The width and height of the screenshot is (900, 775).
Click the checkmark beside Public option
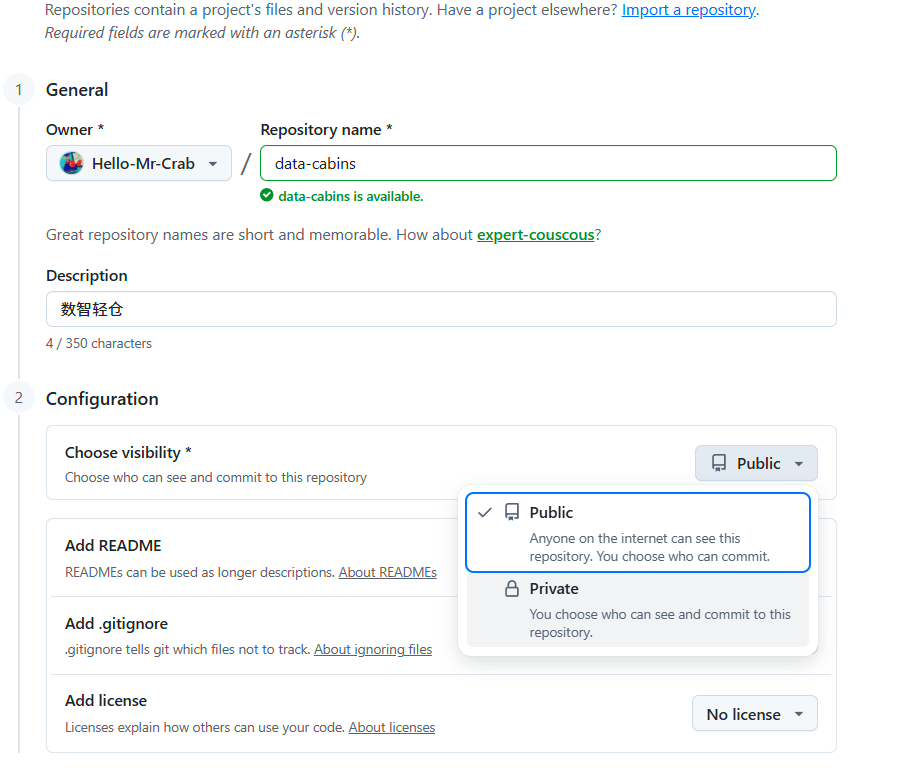click(x=485, y=512)
